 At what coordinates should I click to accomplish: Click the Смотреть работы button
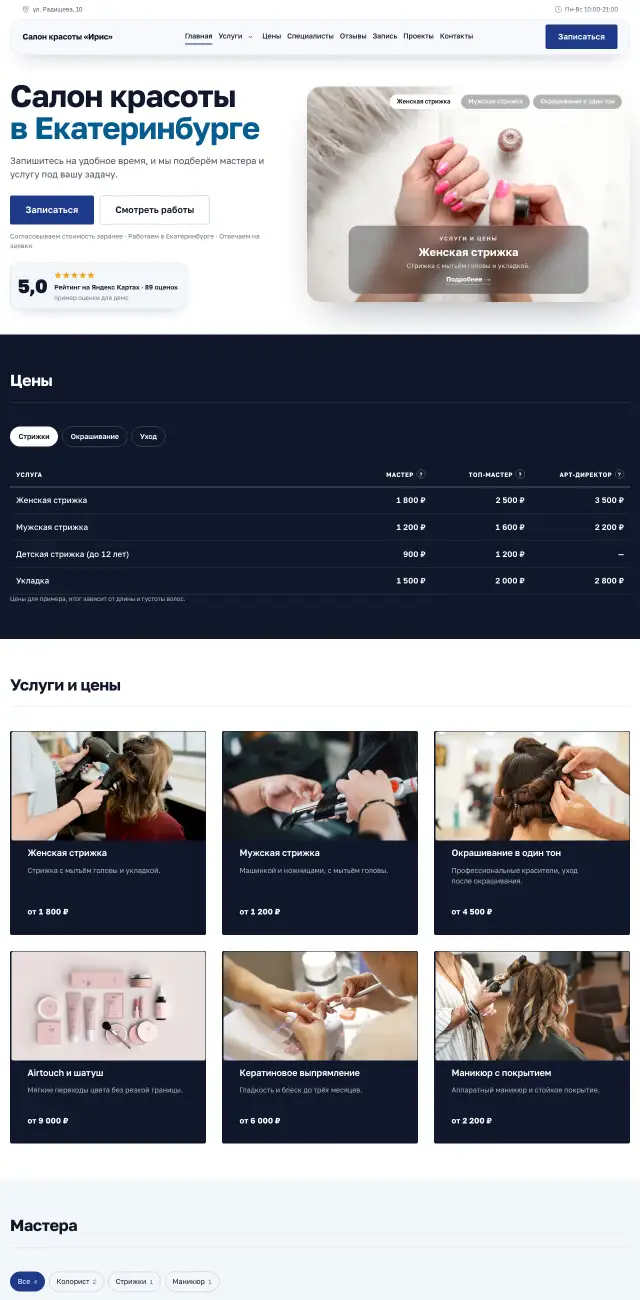(x=155, y=210)
